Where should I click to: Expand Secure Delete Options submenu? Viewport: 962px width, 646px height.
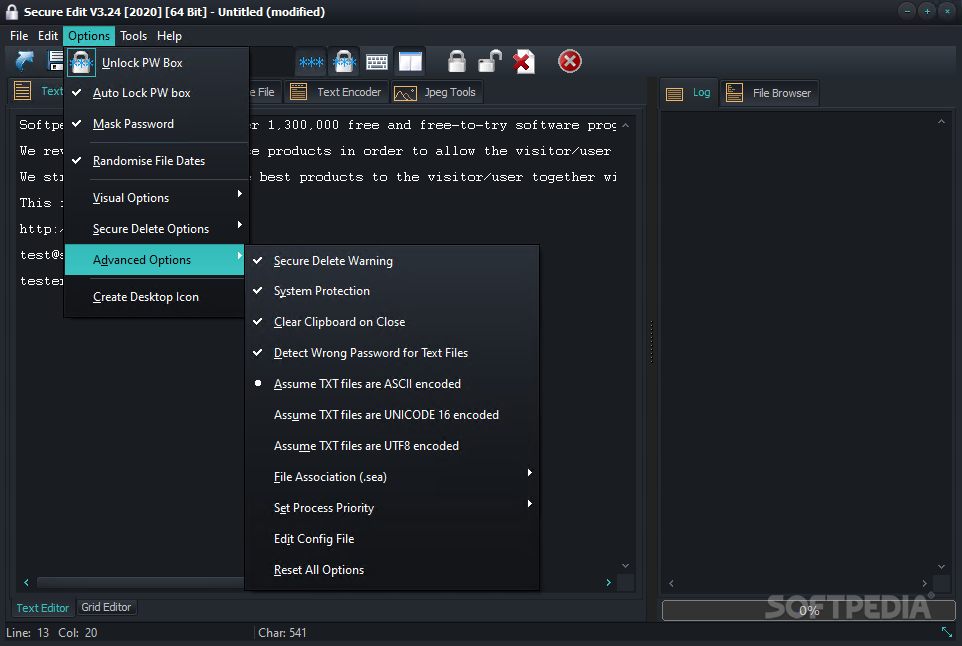click(156, 229)
